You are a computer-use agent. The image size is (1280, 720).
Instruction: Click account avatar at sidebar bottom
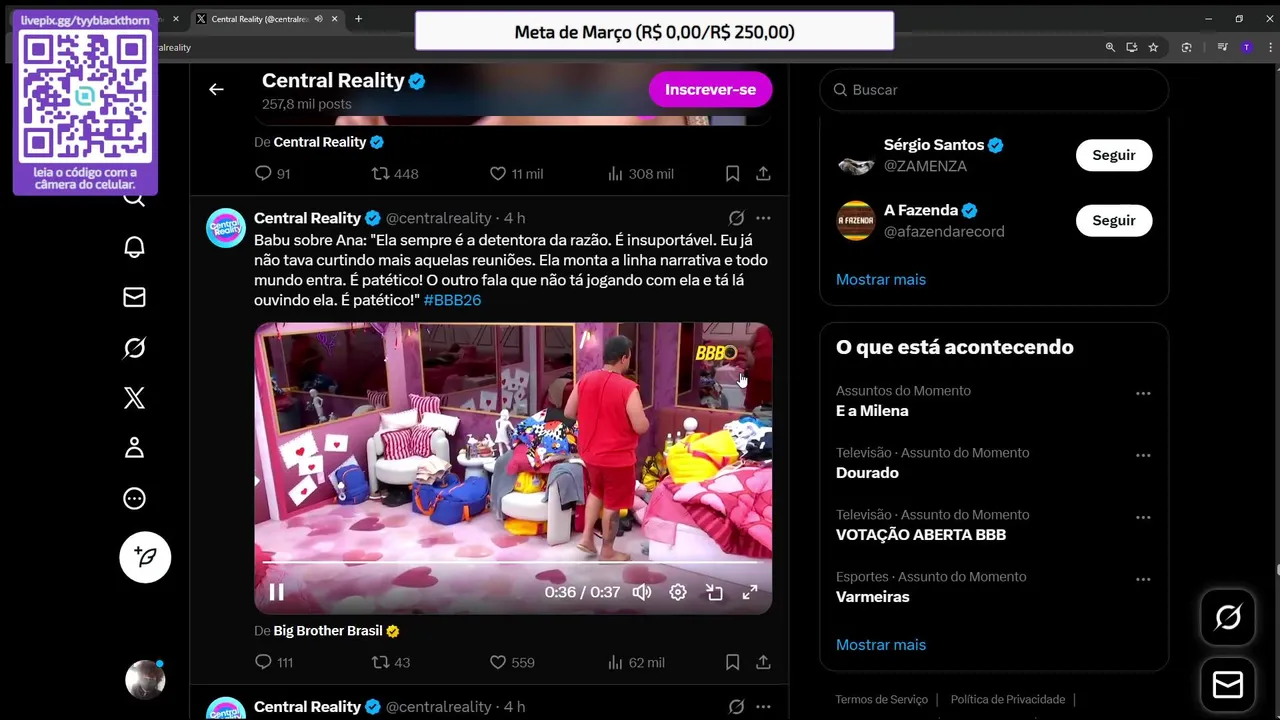[x=145, y=679]
